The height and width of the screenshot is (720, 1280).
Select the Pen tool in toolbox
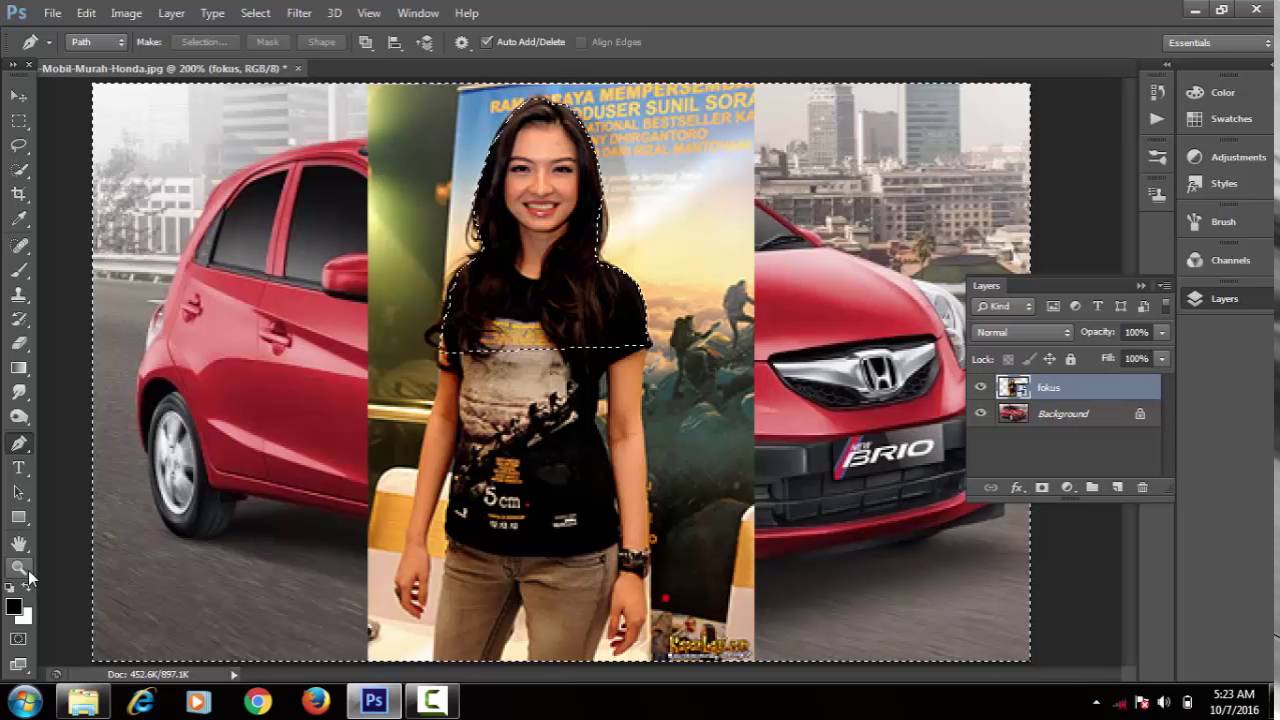[x=19, y=443]
